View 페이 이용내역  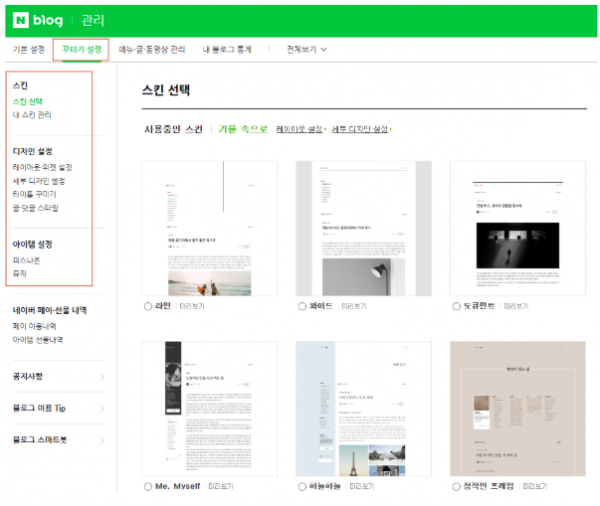click(x=34, y=326)
